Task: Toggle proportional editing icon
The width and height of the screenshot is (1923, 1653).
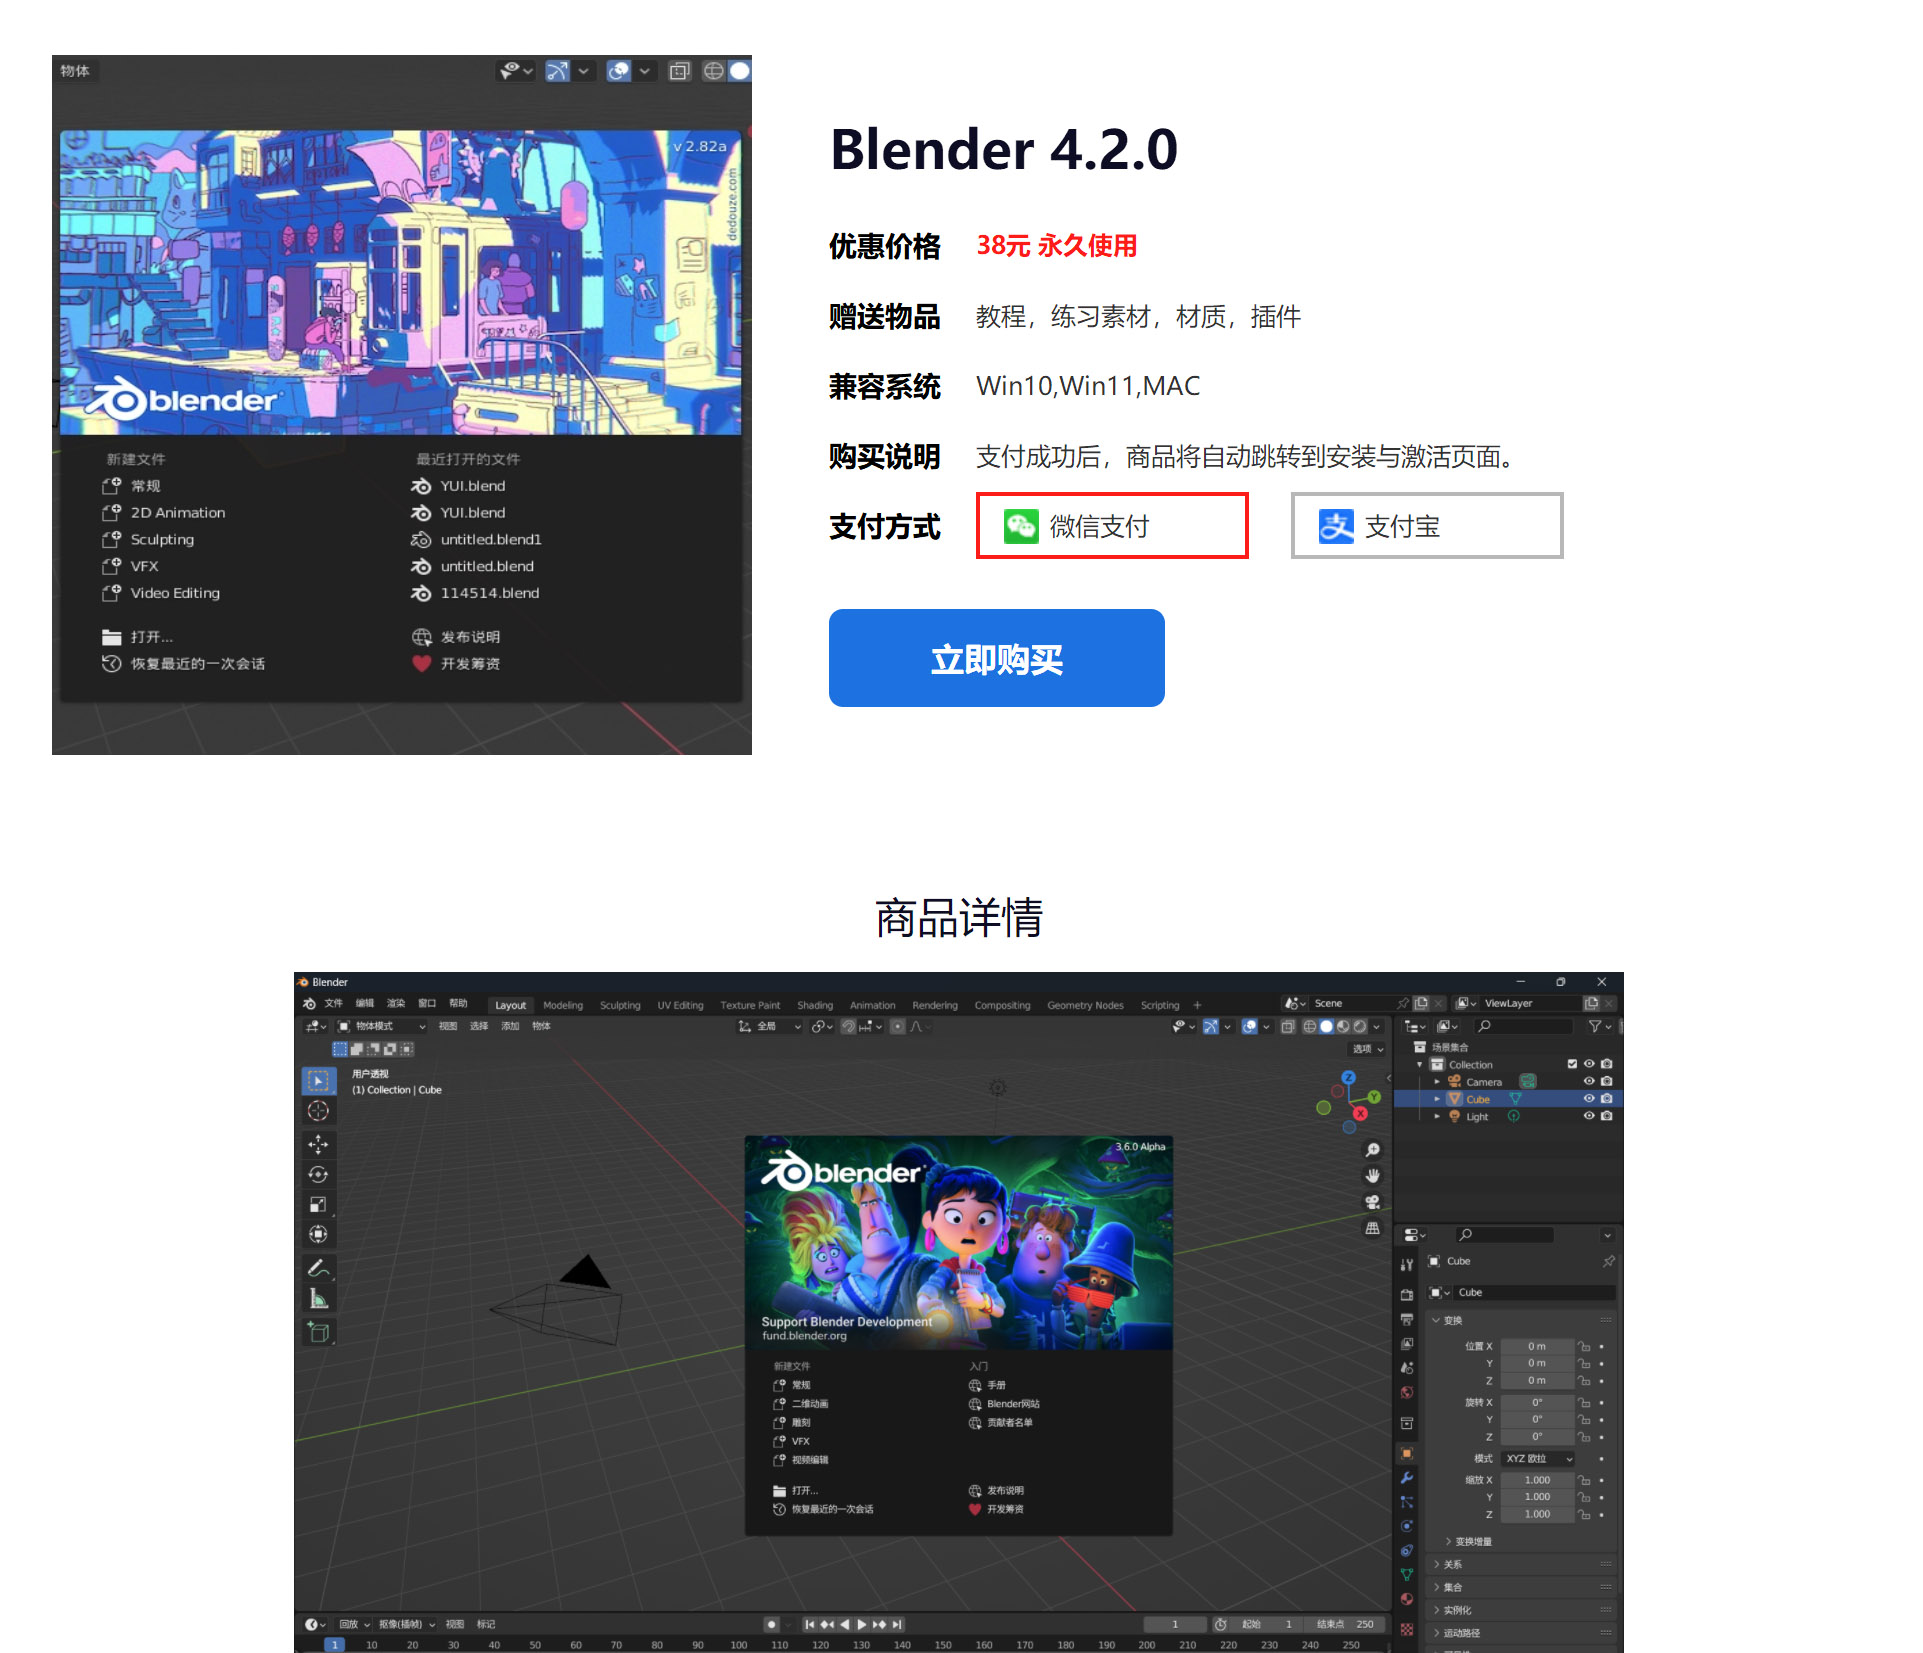Action: pos(898,1026)
